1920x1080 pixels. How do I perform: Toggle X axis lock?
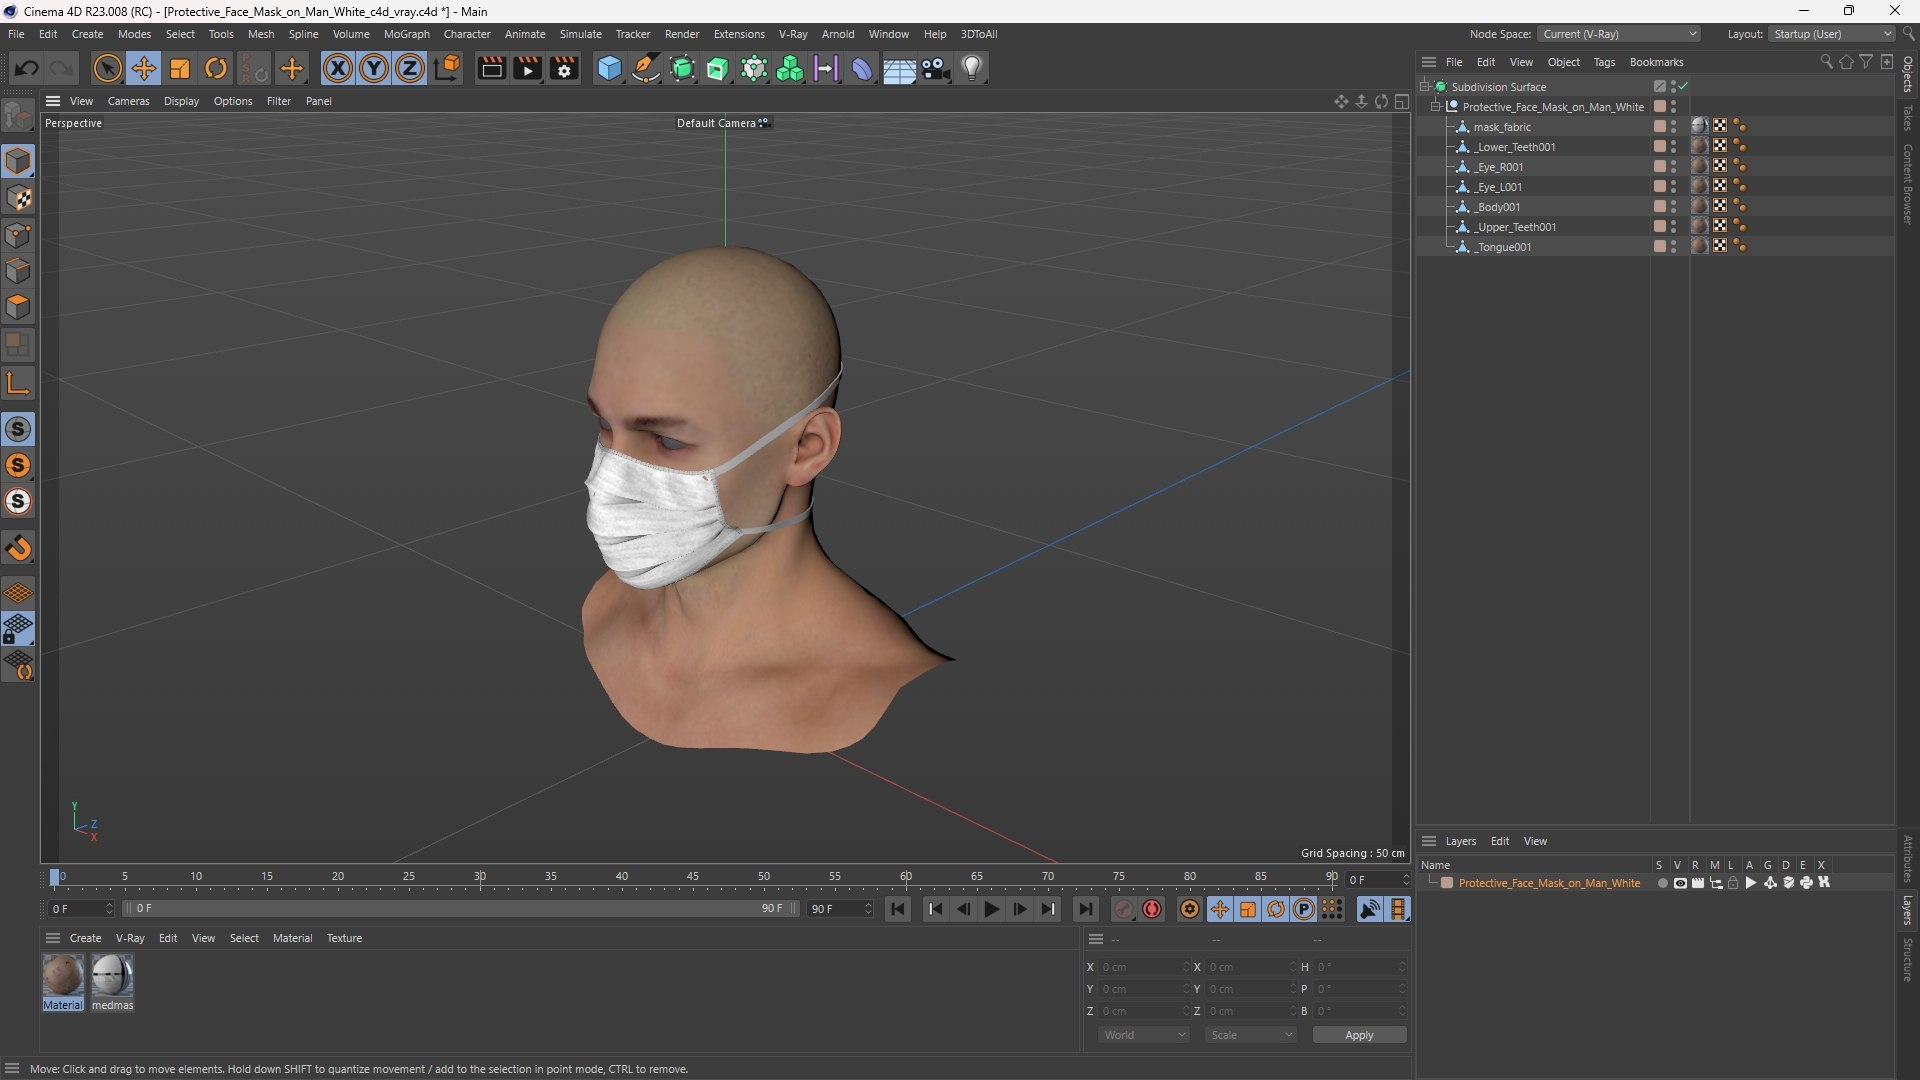[x=338, y=68]
